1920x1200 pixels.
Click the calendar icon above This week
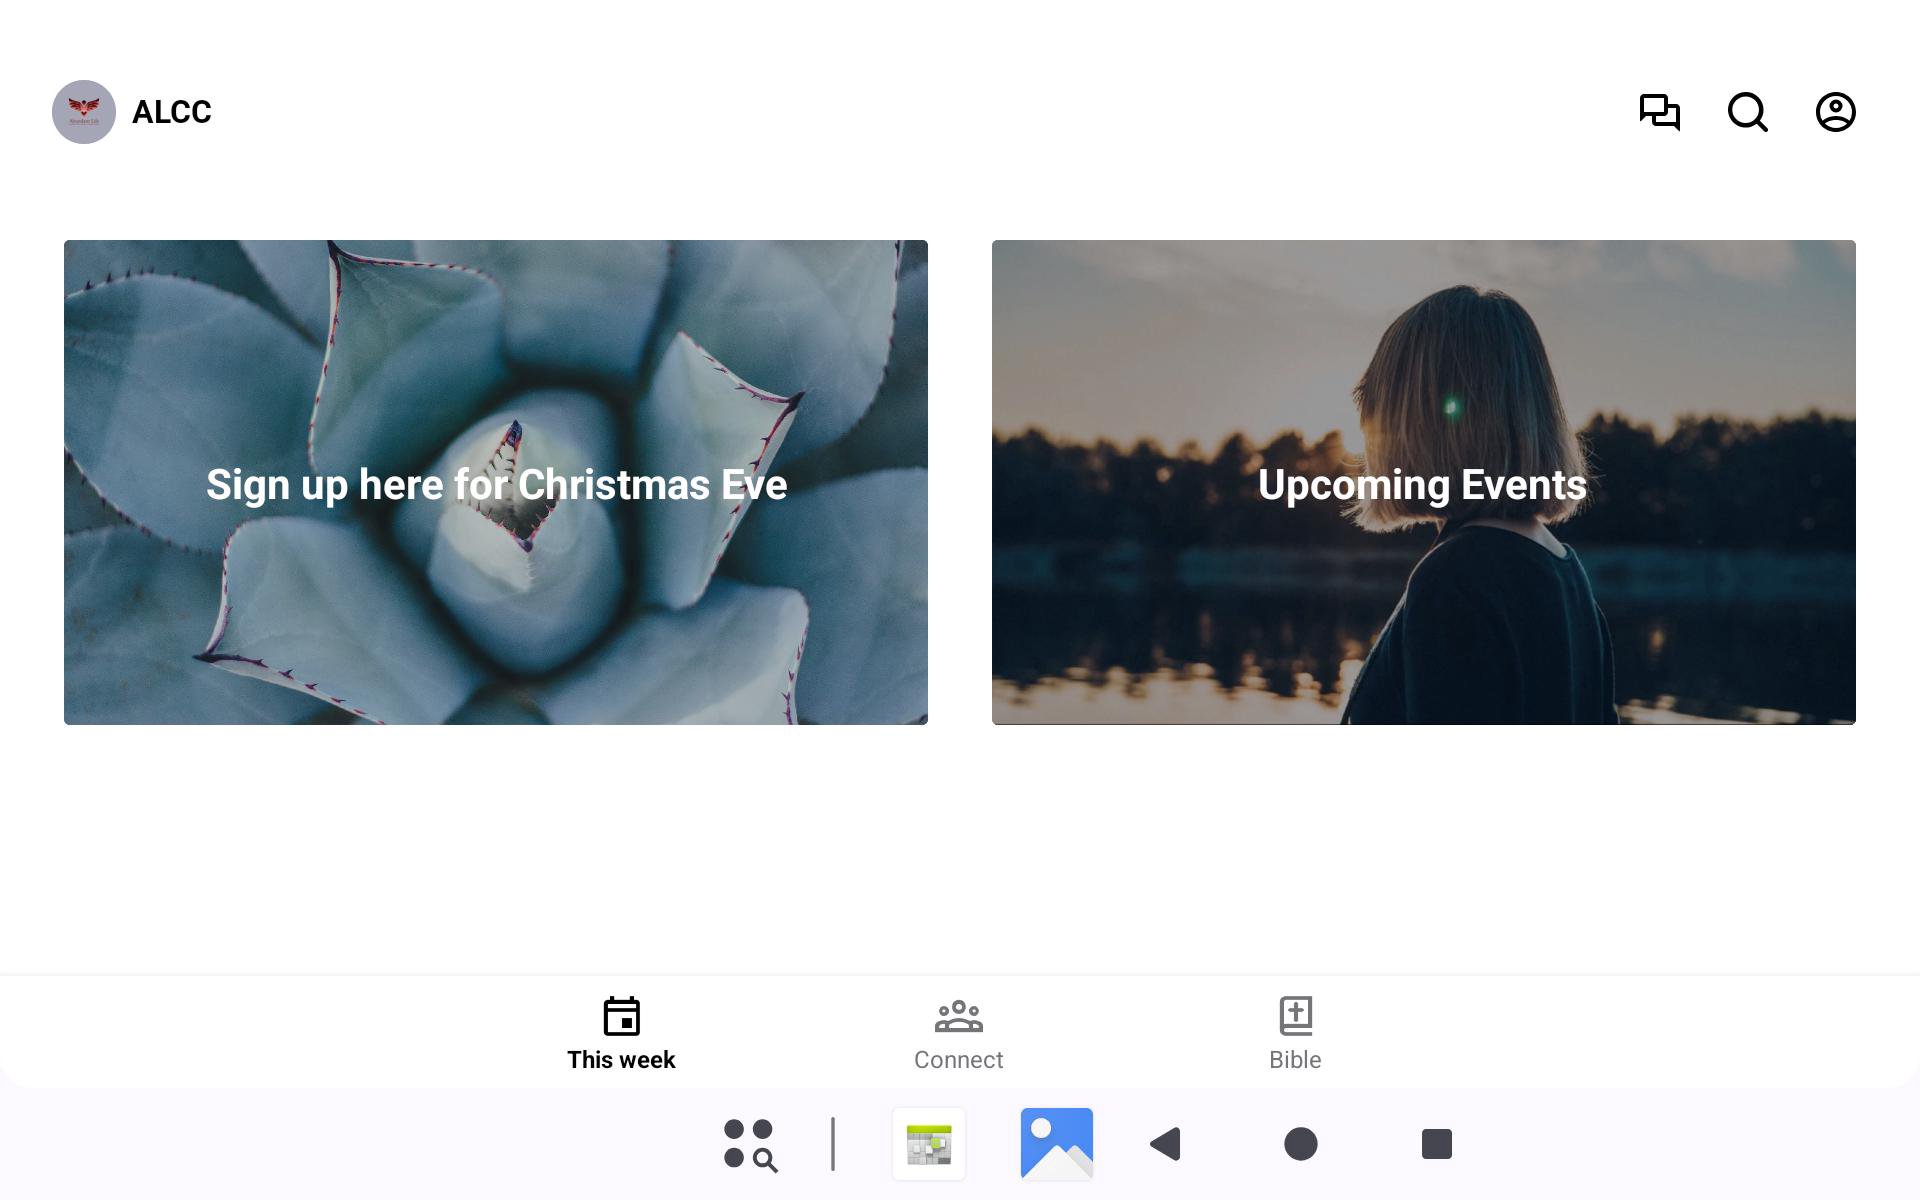pyautogui.click(x=621, y=1016)
